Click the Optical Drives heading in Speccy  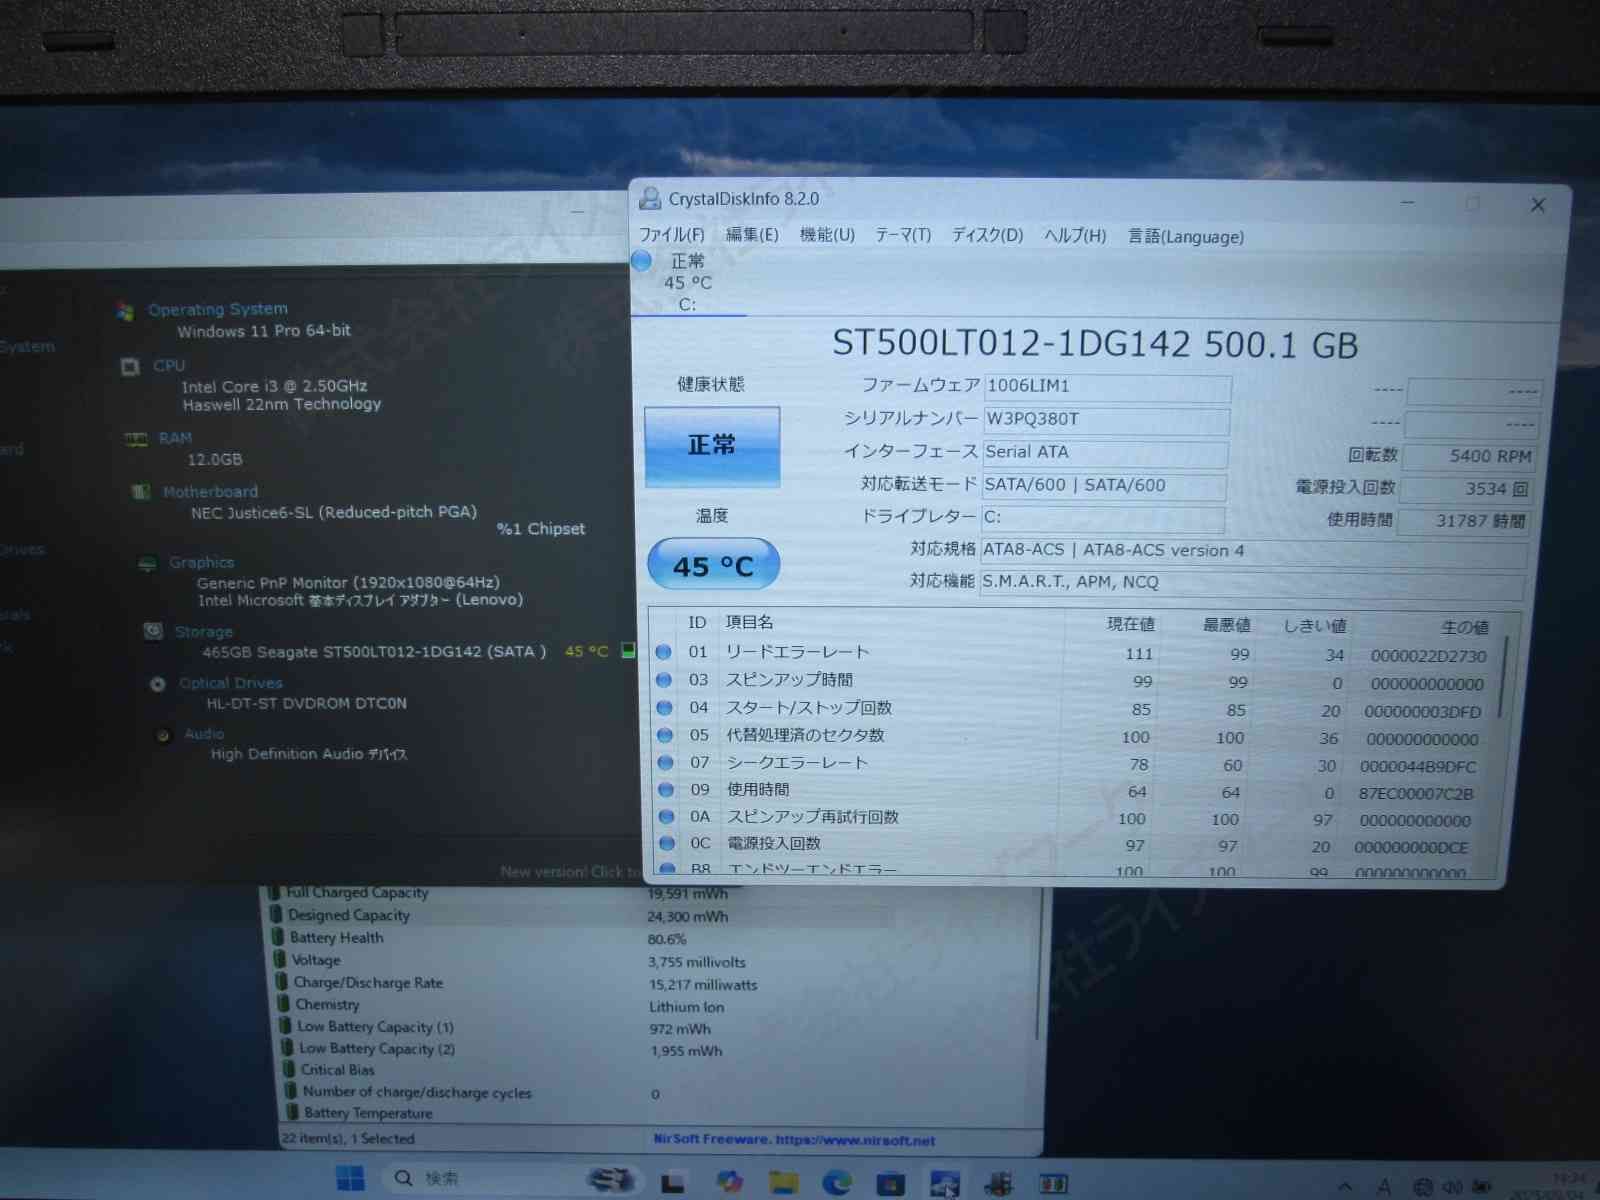tap(231, 683)
